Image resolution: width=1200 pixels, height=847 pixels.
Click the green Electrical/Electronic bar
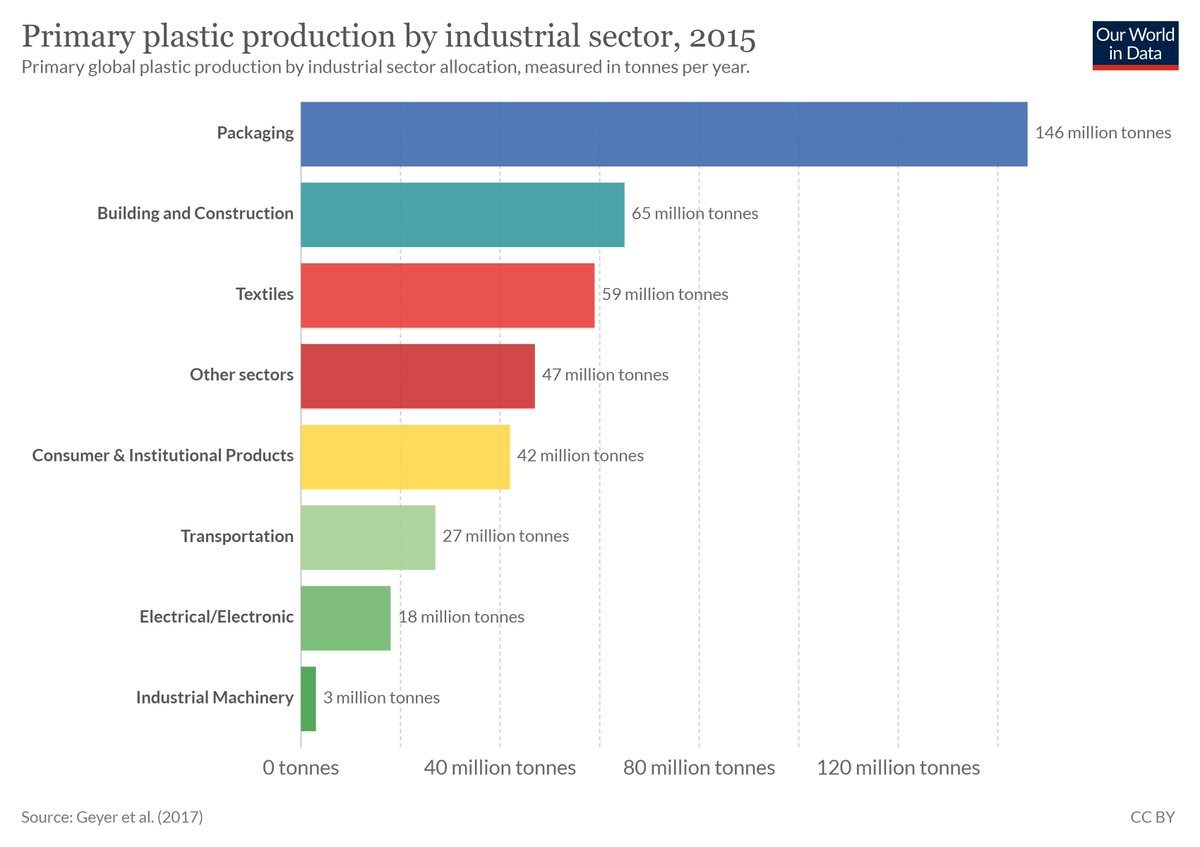tap(346, 618)
